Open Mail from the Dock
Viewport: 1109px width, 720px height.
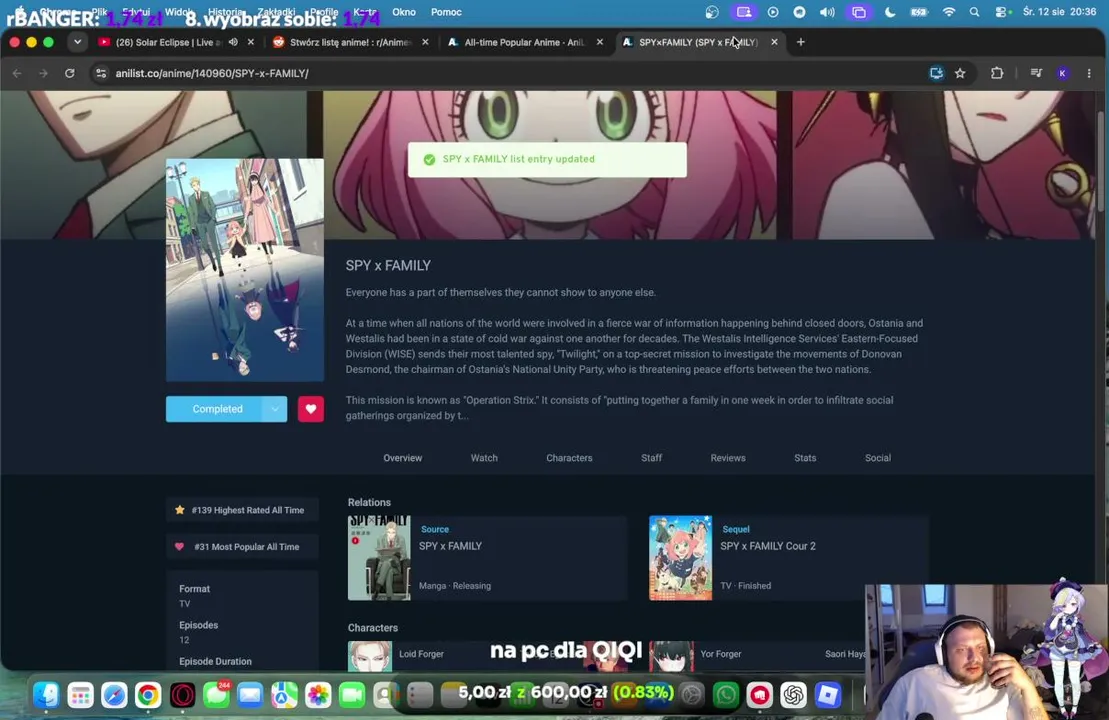(x=250, y=695)
